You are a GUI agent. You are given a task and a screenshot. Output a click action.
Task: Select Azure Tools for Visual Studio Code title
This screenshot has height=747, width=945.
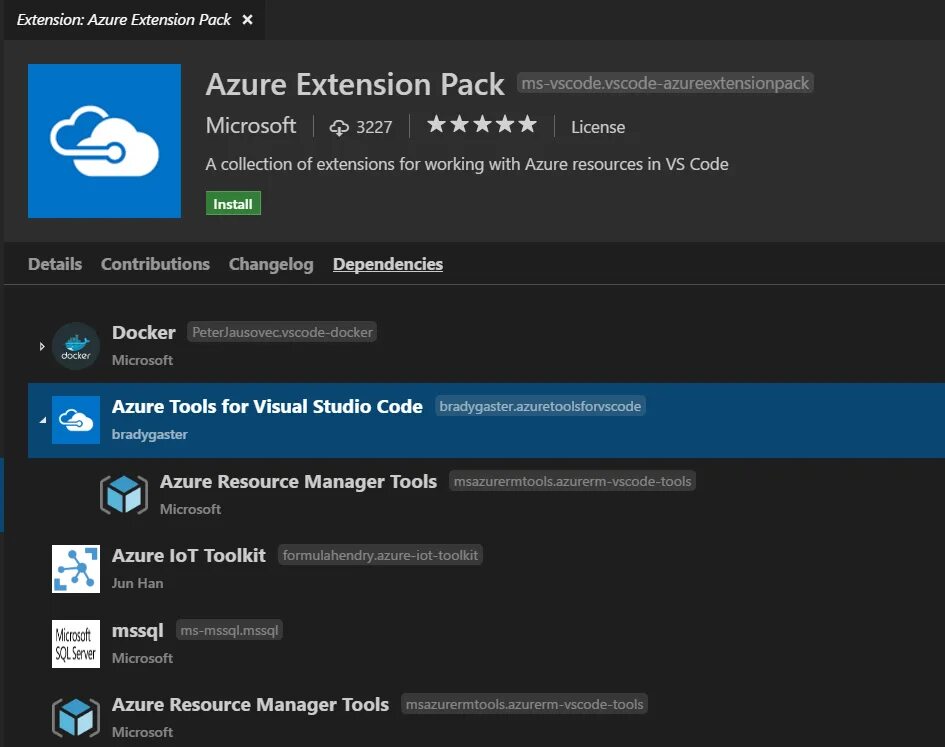point(267,406)
